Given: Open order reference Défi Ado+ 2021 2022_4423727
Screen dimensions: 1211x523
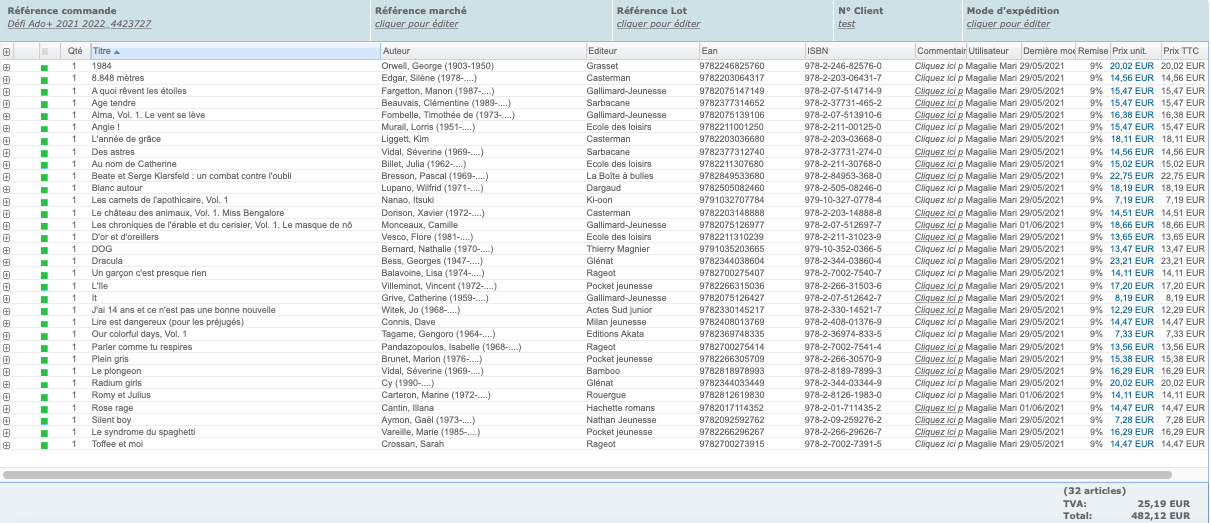Looking at the screenshot, I should coord(80,24).
